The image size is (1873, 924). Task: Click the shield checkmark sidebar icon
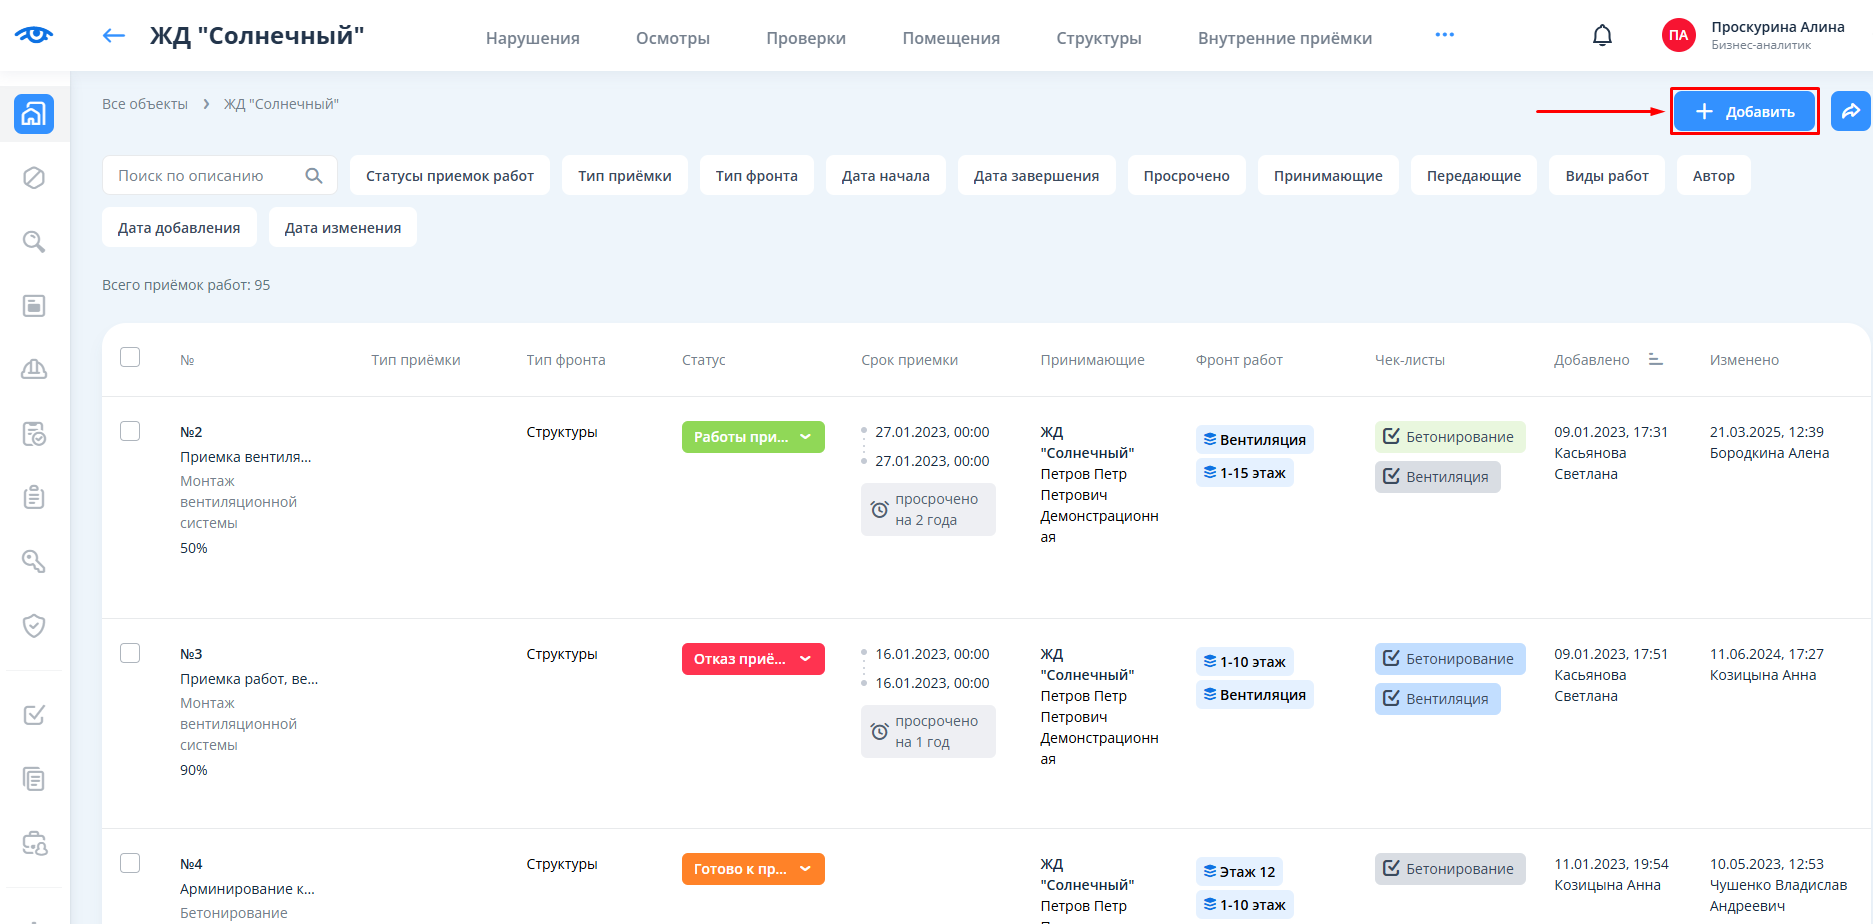coord(34,626)
